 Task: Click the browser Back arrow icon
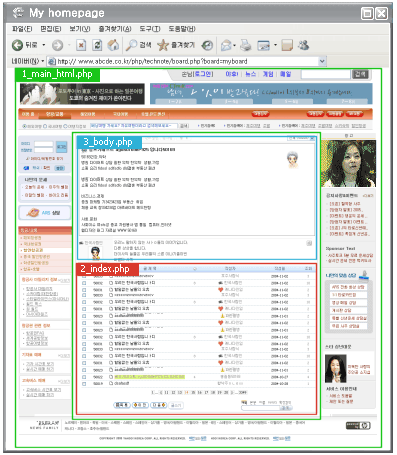[x=17, y=45]
